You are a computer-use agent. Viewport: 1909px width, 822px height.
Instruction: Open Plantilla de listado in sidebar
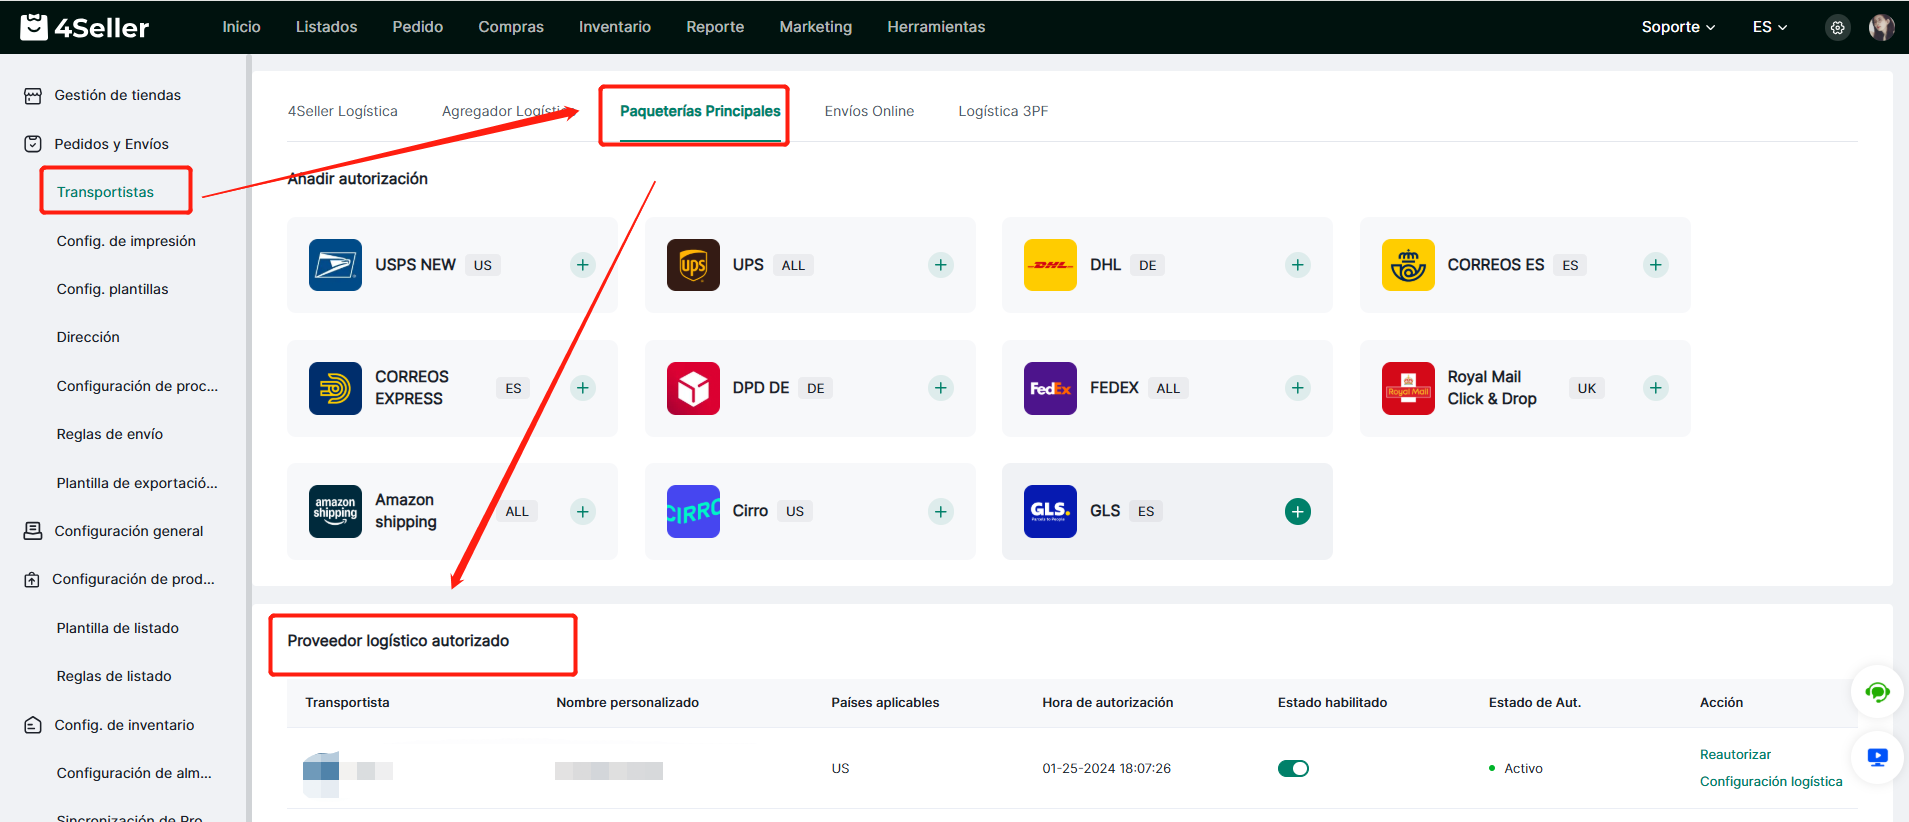(118, 628)
